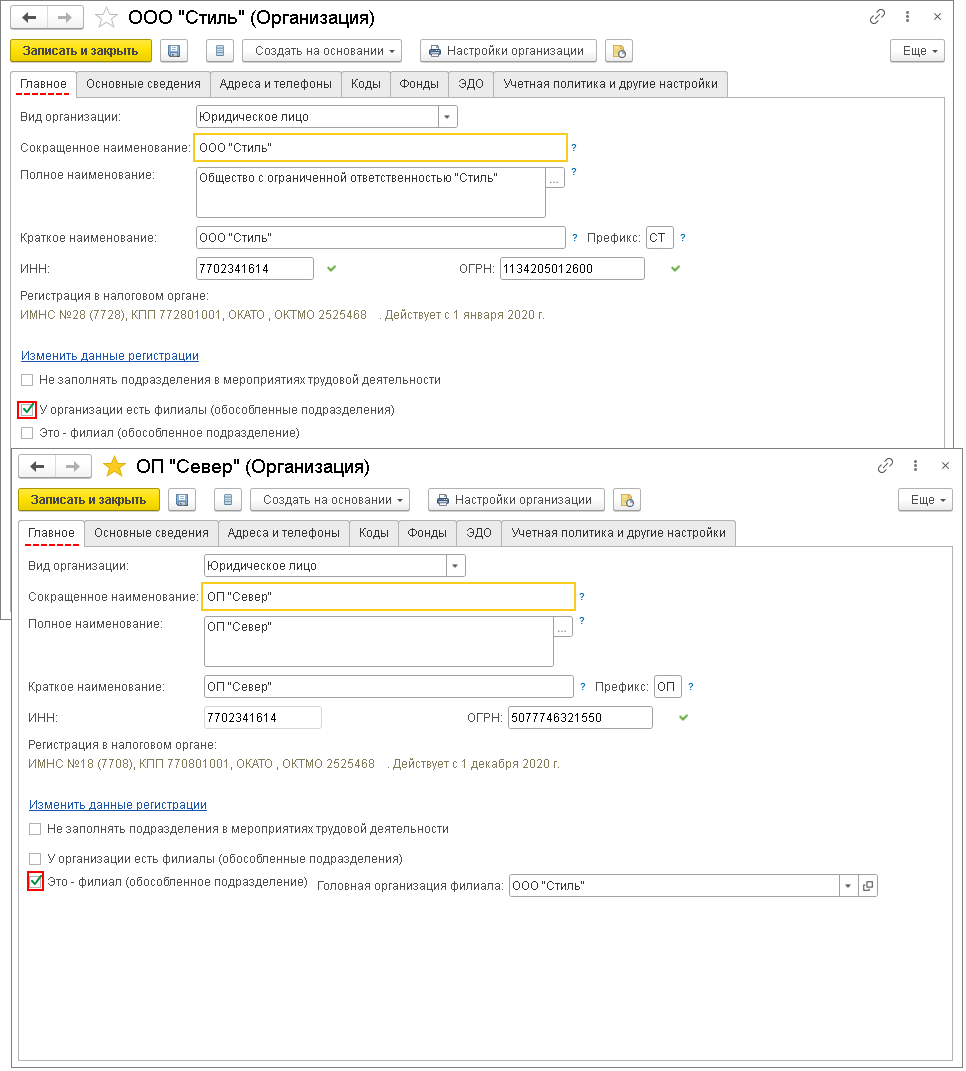Save ООО "Стиль" with floppy disk icon
Image resolution: width=966 pixels, height=1071 pixels.
coord(174,51)
